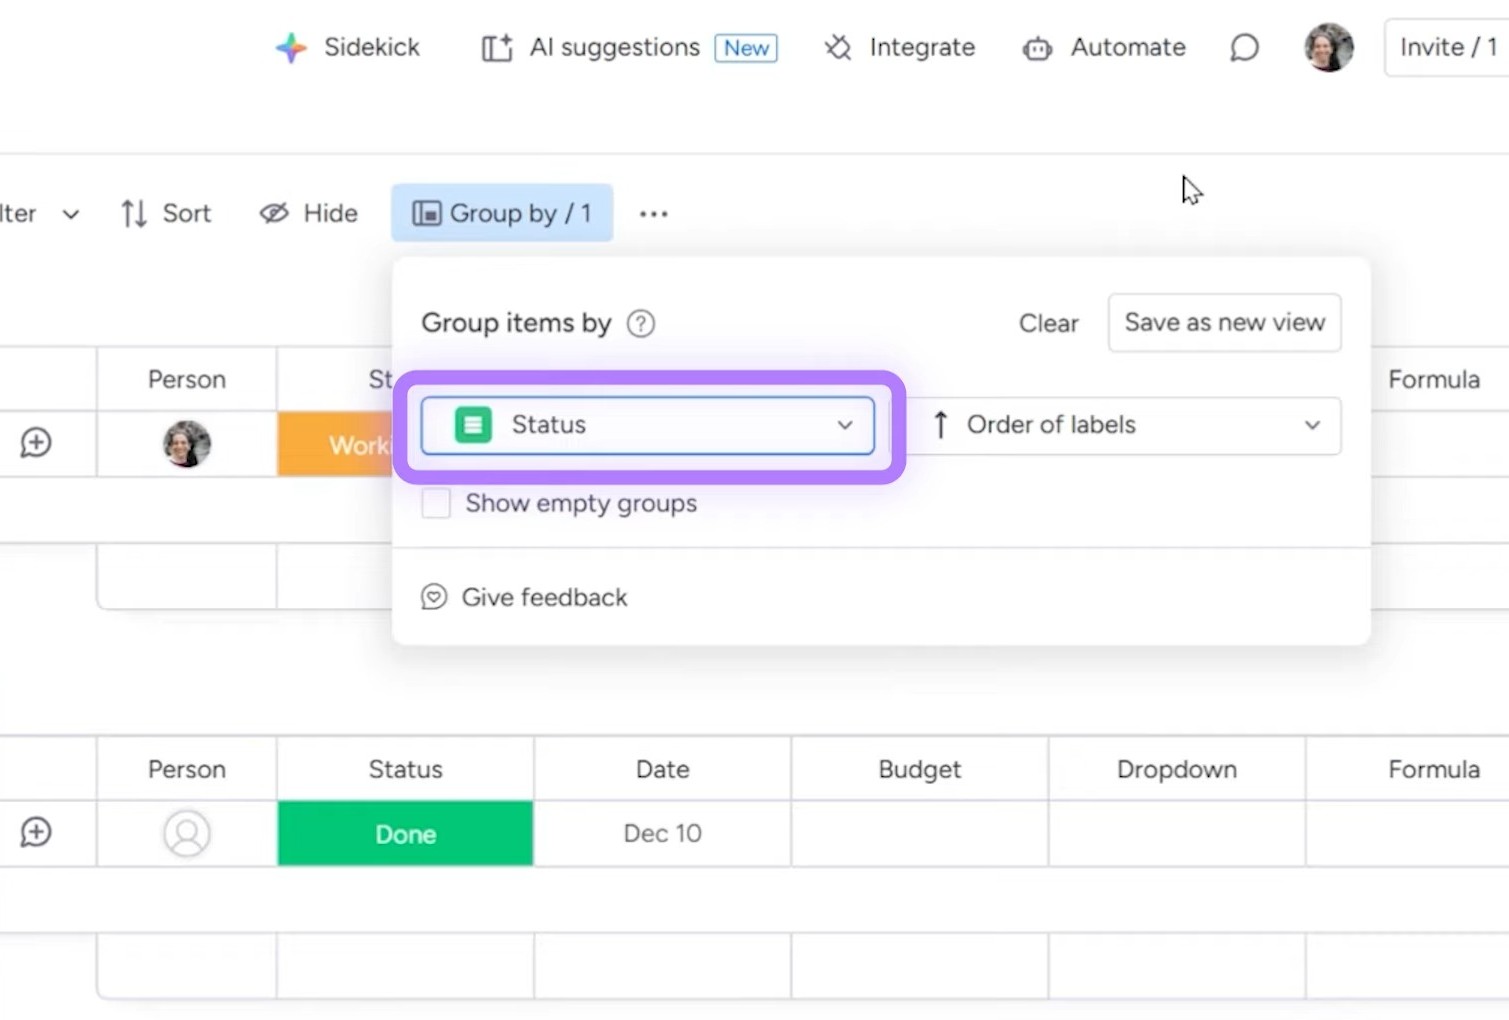This screenshot has width=1509, height=1020.
Task: Click the AI suggestions icon
Action: click(x=497, y=48)
